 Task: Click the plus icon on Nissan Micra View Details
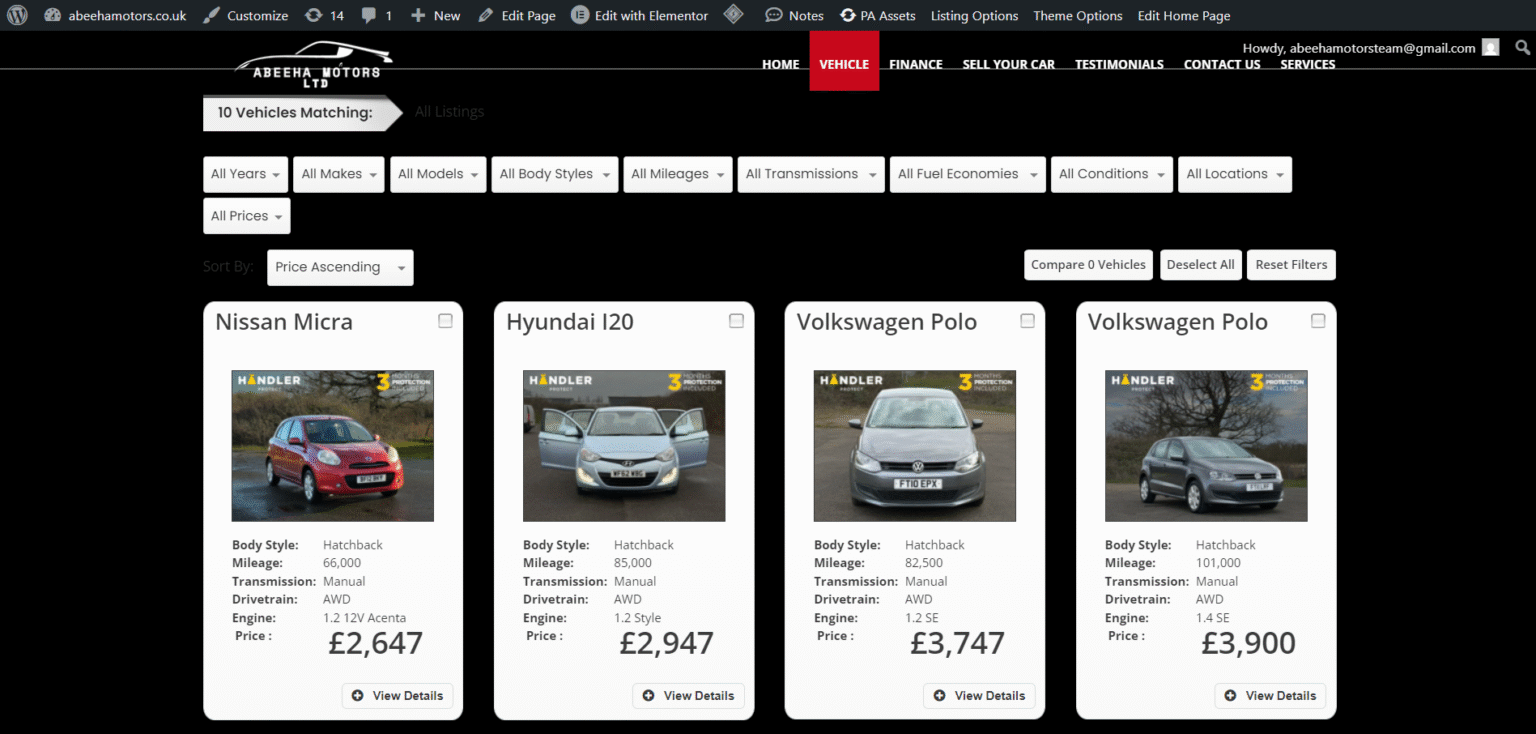(357, 696)
